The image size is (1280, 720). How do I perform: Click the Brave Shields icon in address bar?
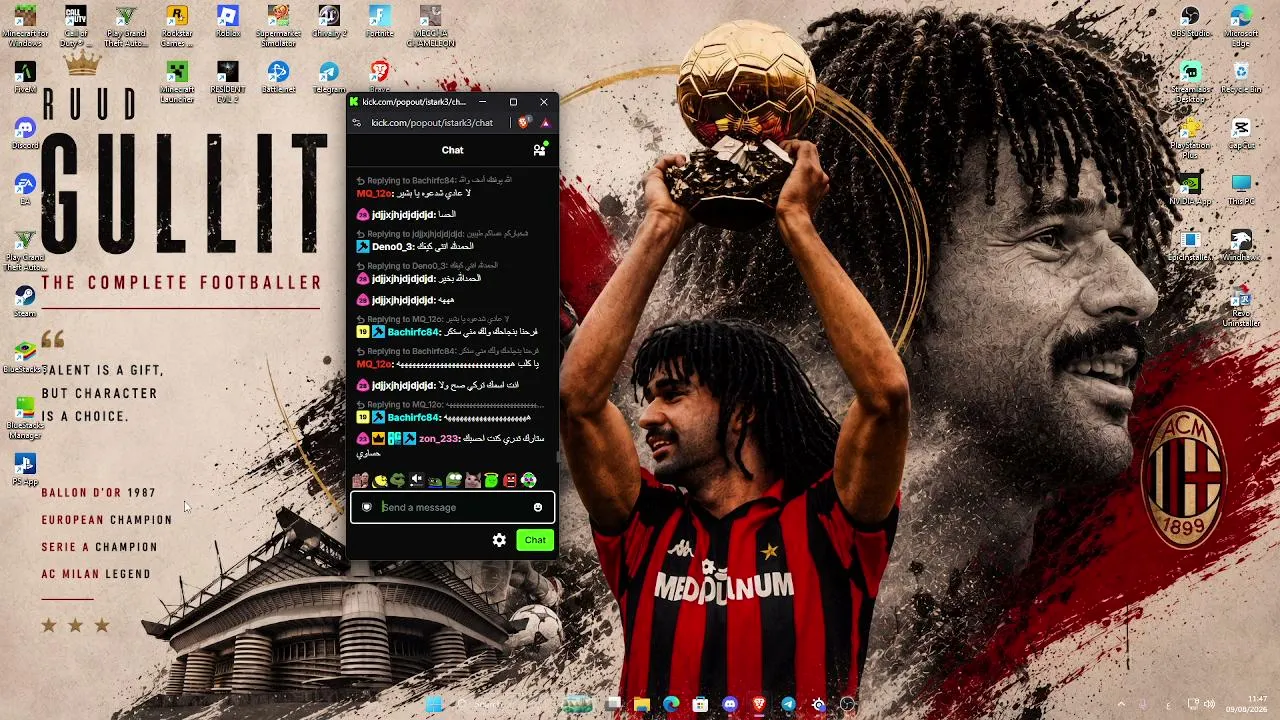click(x=525, y=122)
